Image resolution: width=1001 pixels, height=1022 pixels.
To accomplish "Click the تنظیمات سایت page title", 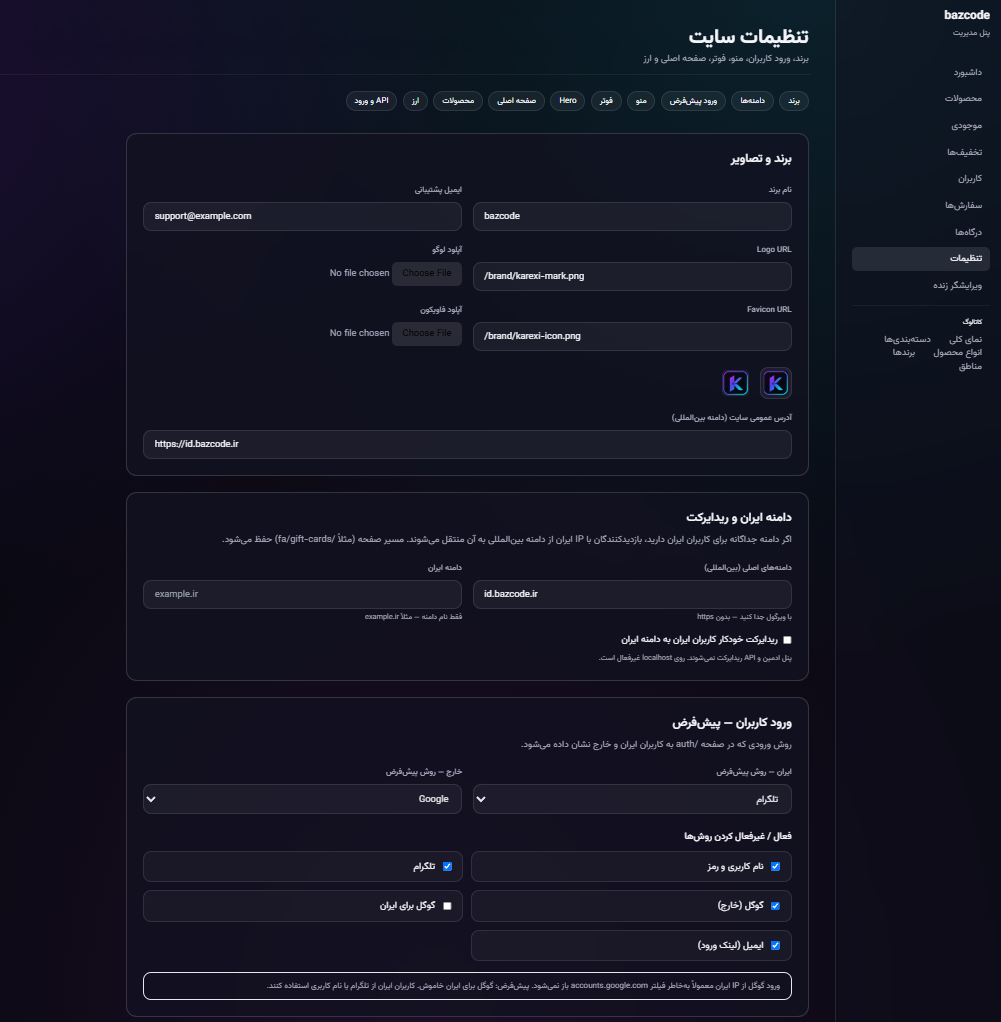I will [748, 36].
